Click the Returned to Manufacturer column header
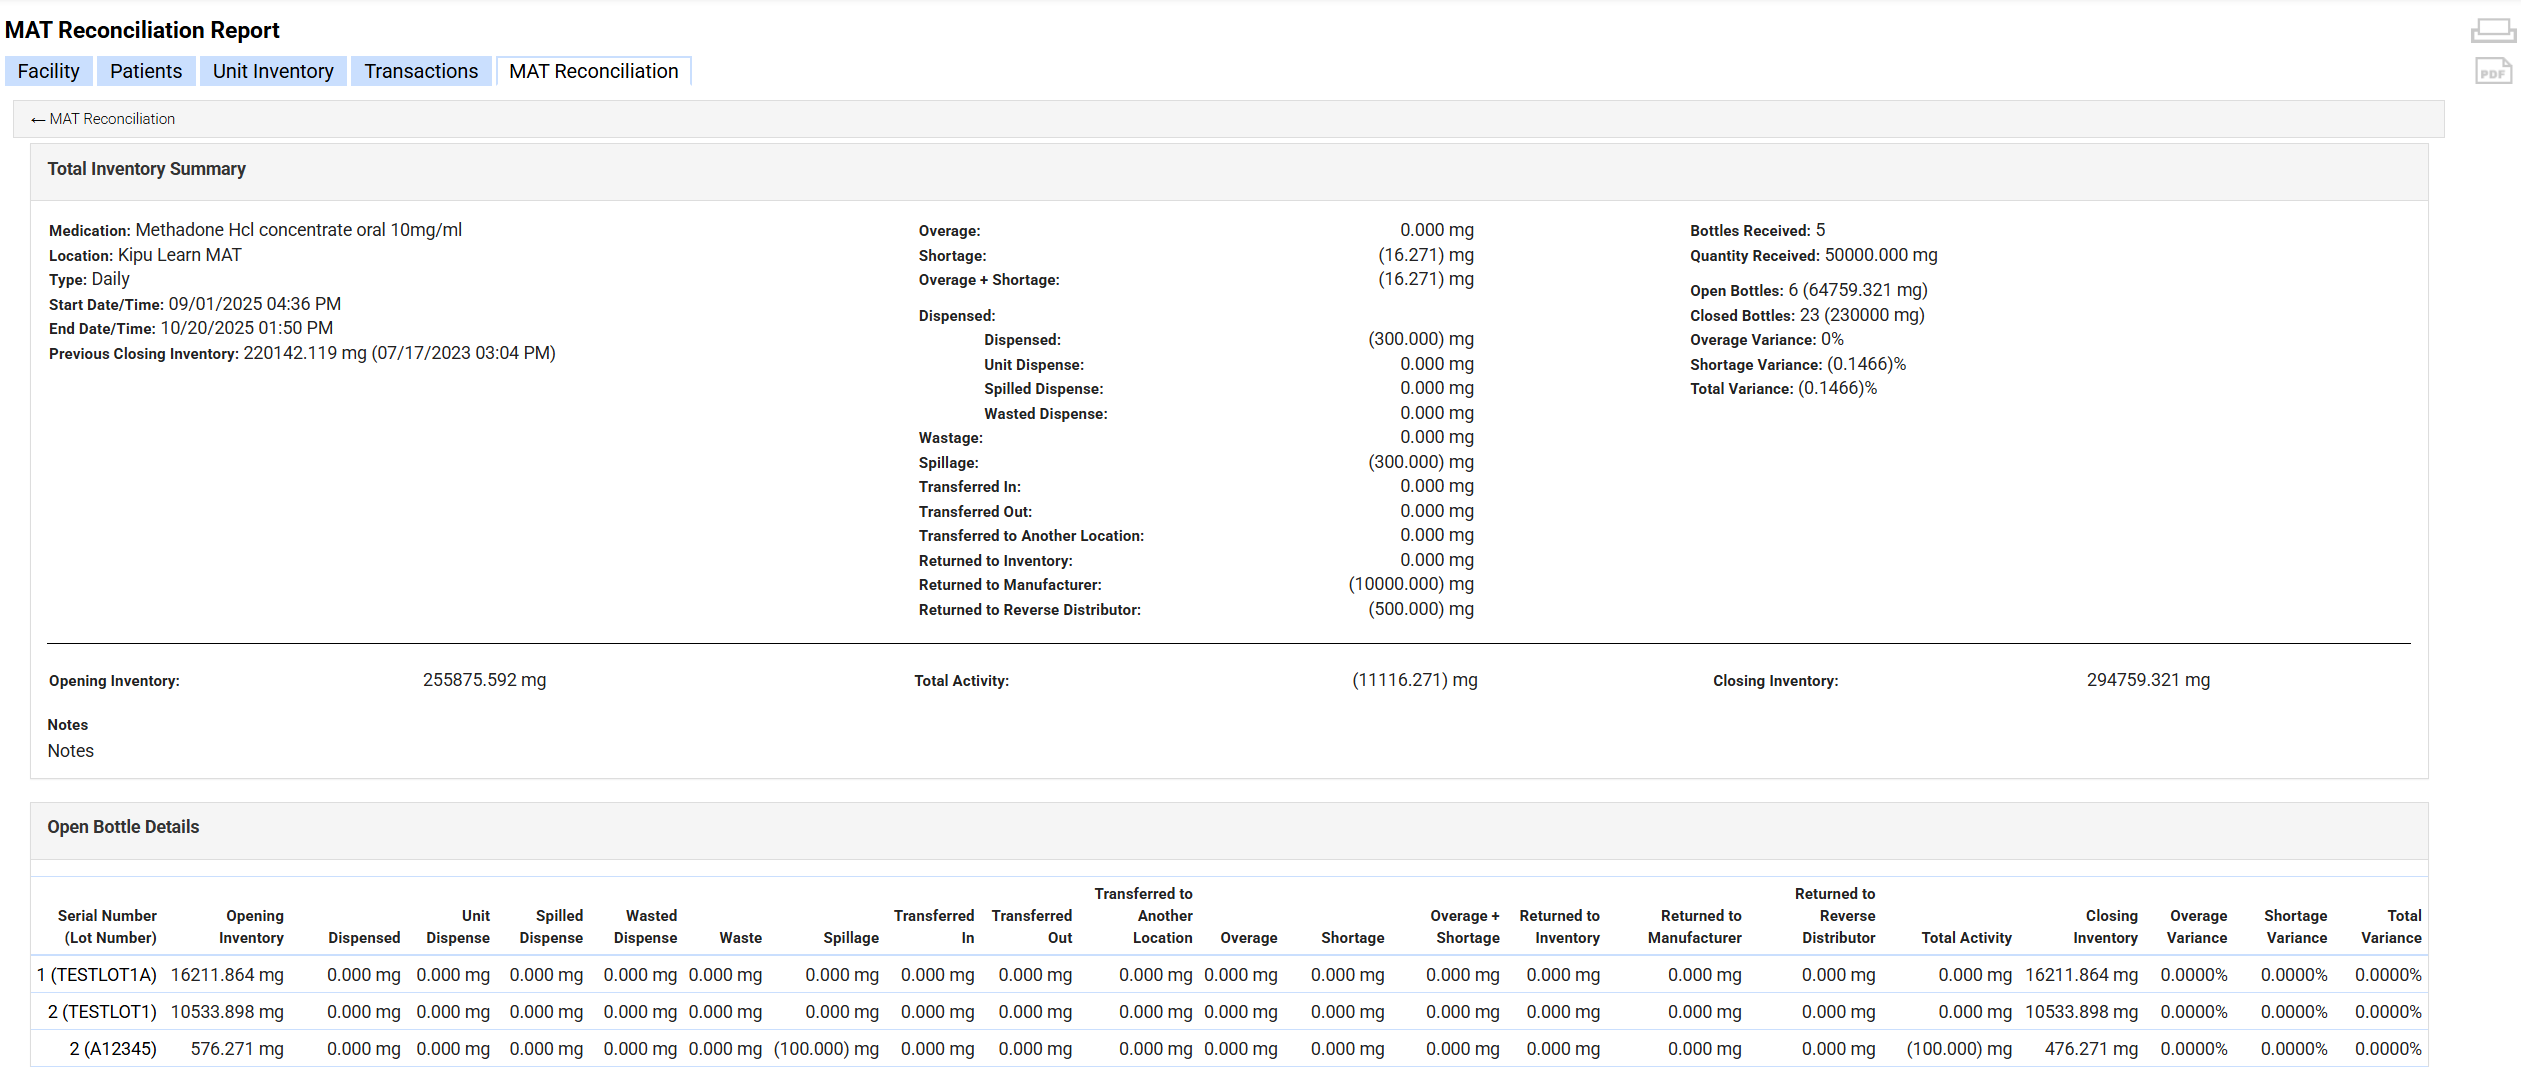2521x1067 pixels. (x=1695, y=926)
